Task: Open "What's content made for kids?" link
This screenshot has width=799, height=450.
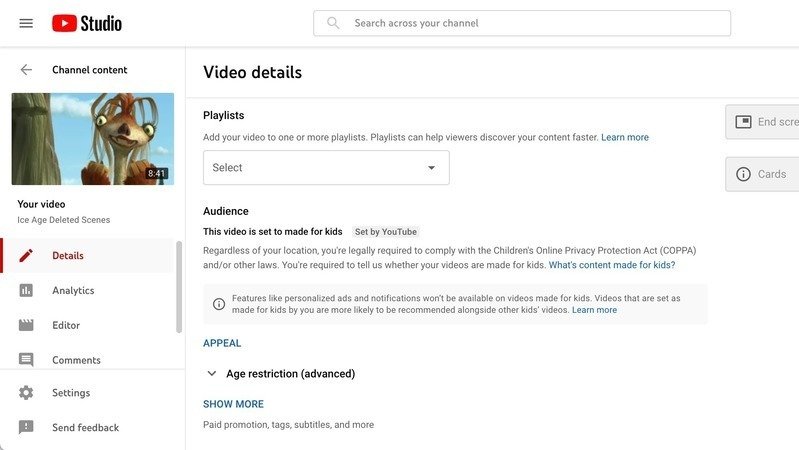Action: (611, 265)
